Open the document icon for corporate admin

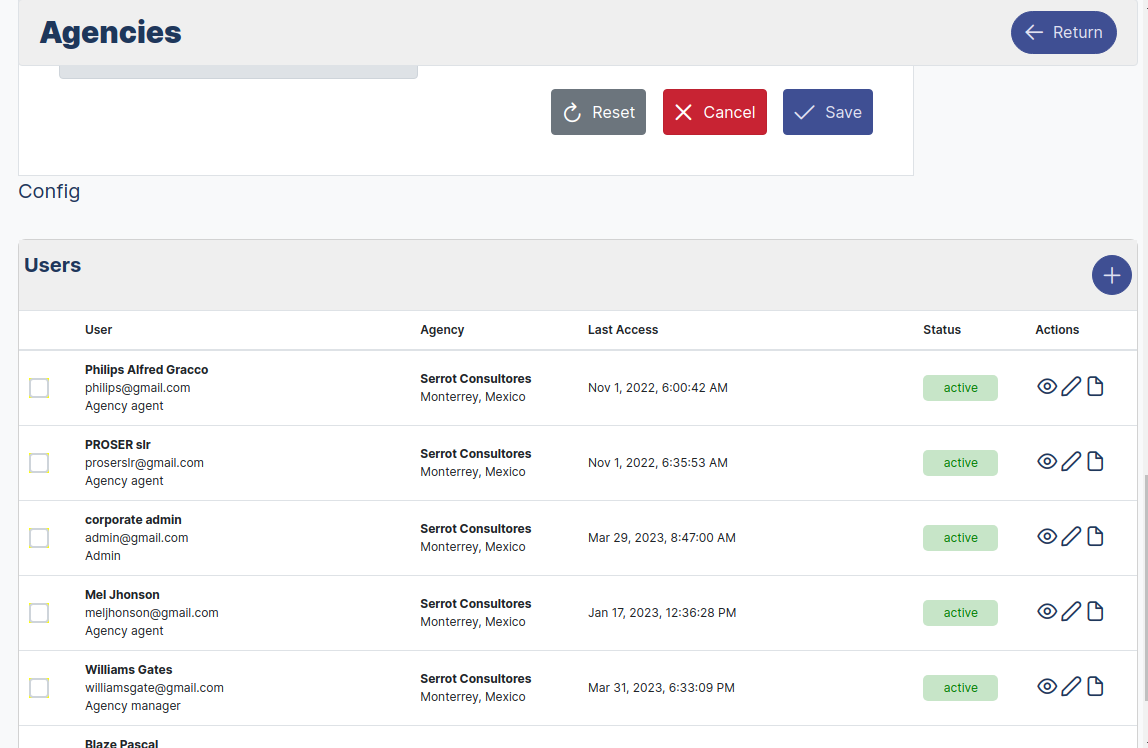point(1095,536)
